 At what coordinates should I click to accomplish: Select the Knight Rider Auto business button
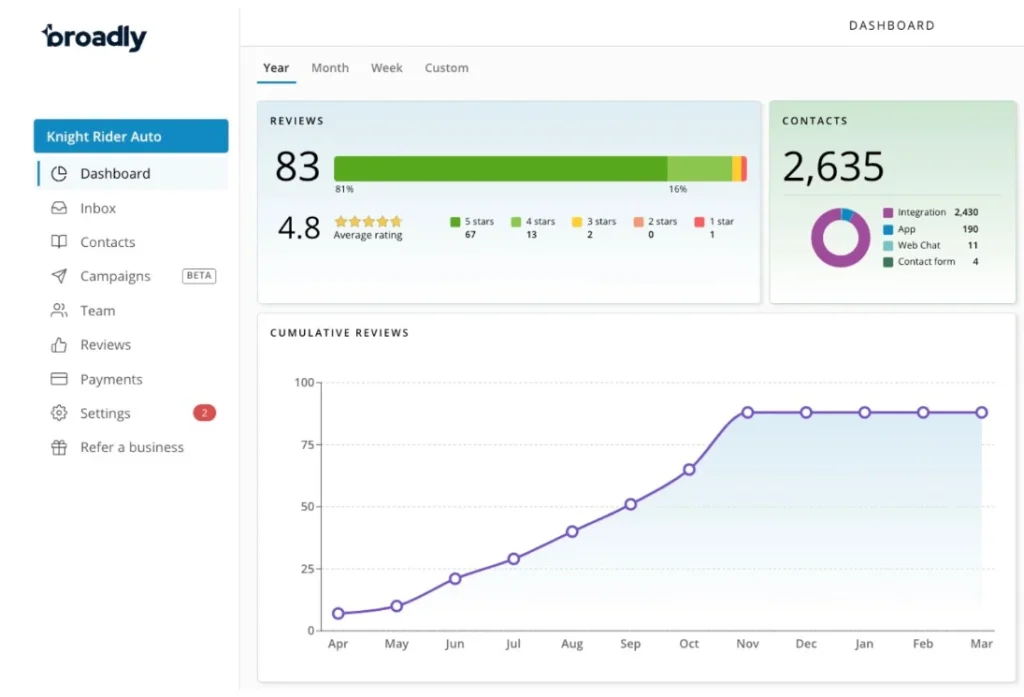(131, 136)
